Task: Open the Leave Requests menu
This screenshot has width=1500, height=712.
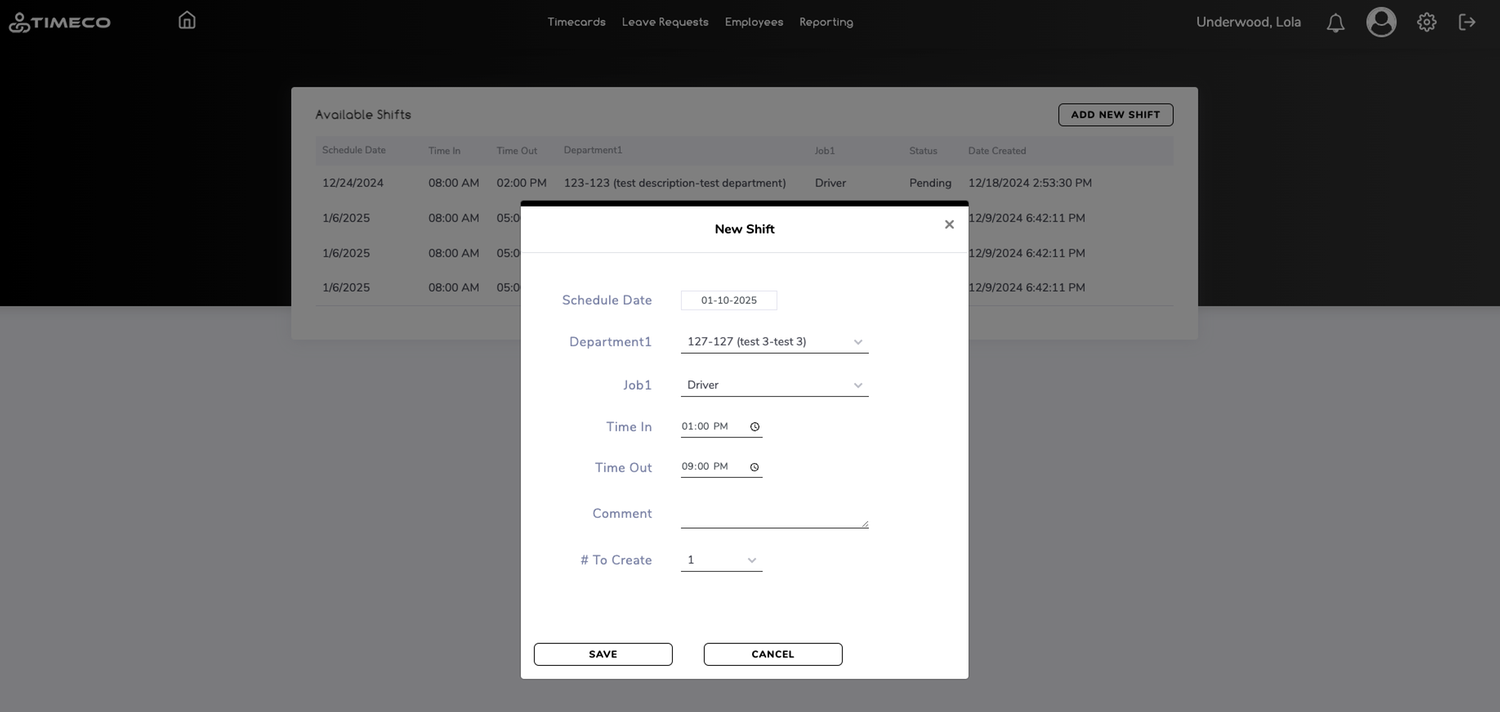Action: 665,22
